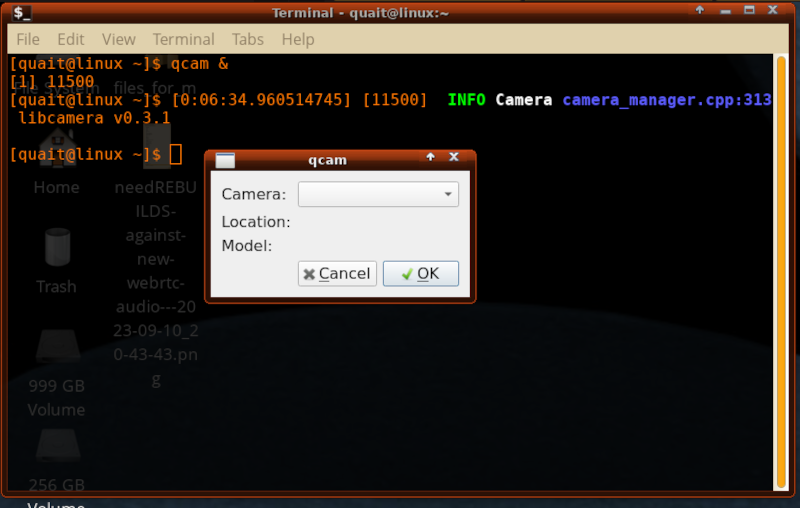
Task: Expand the Camera combo box
Action: pos(378,194)
